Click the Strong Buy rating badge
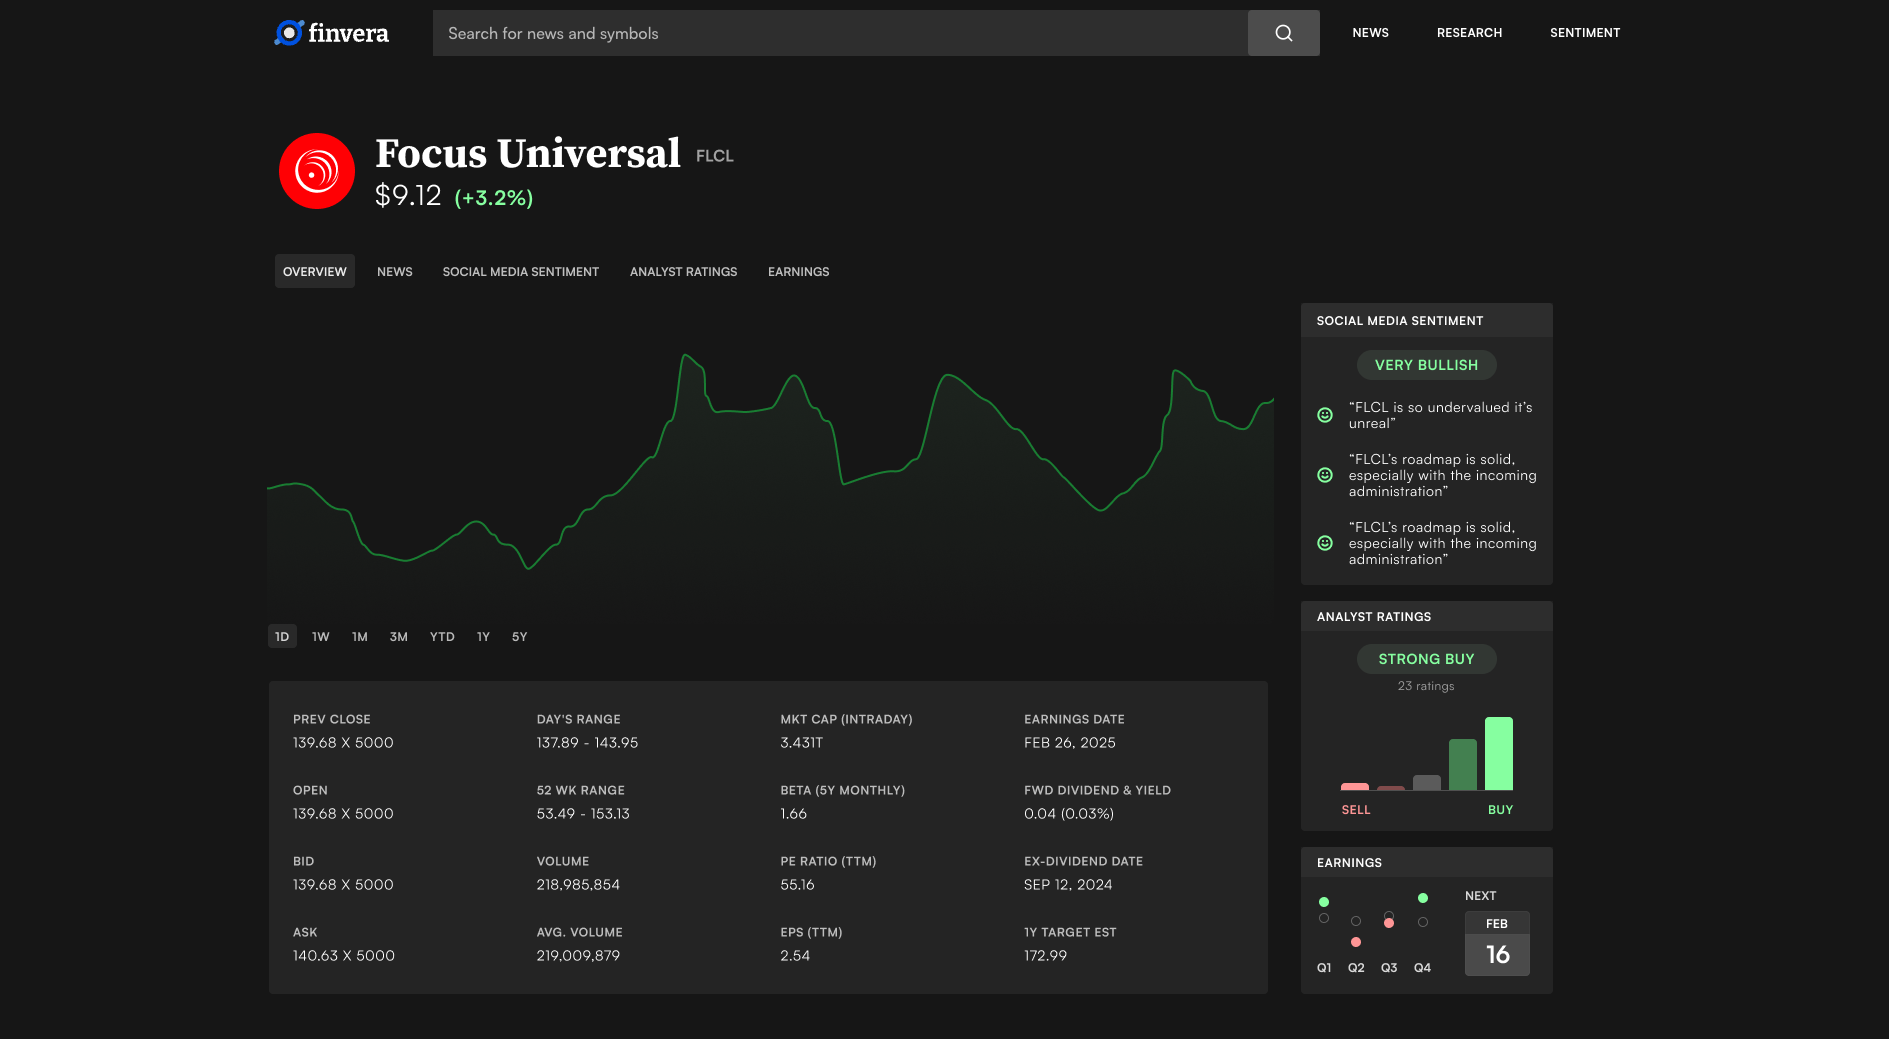Image resolution: width=1889 pixels, height=1039 pixels. point(1426,659)
